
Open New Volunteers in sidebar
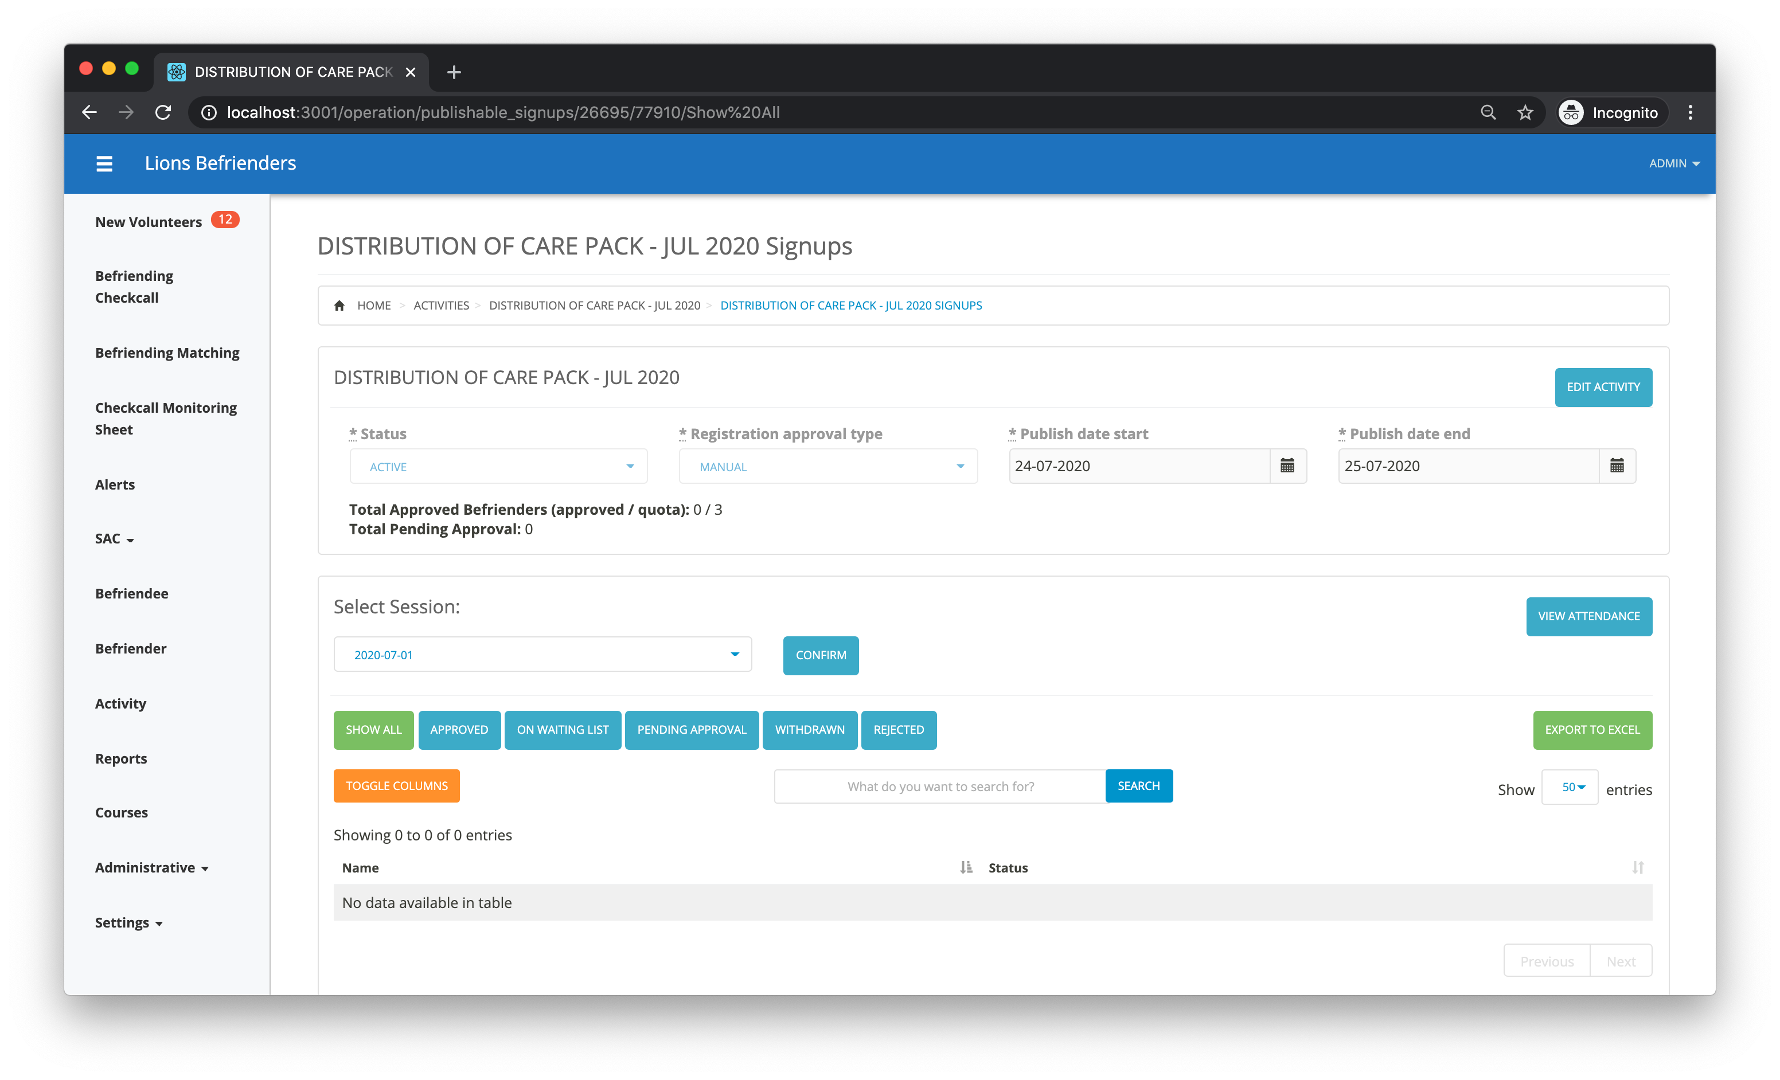[x=148, y=222]
